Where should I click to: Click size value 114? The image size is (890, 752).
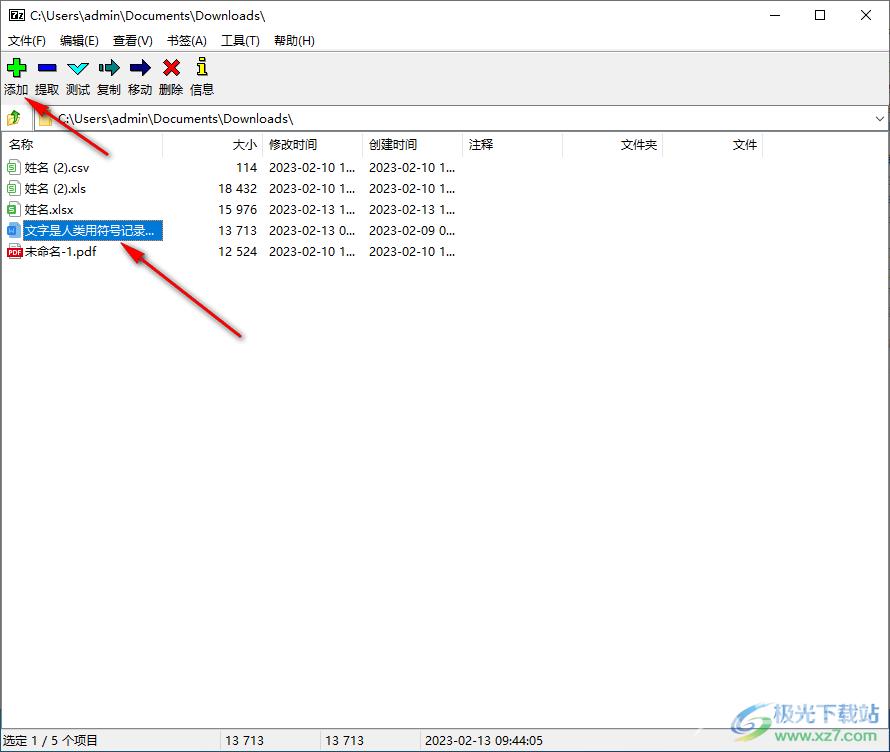[x=246, y=167]
